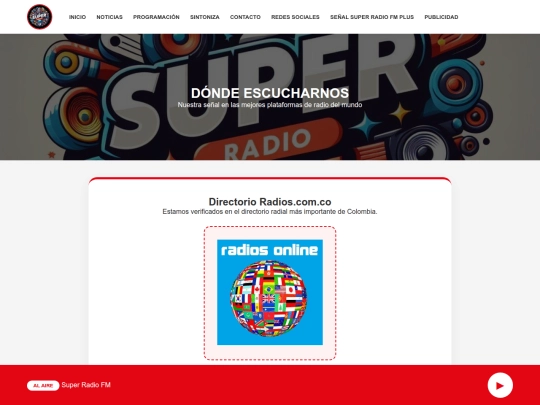540x405 pixels.
Task: Open the CONTACTO page
Action: coord(245,17)
